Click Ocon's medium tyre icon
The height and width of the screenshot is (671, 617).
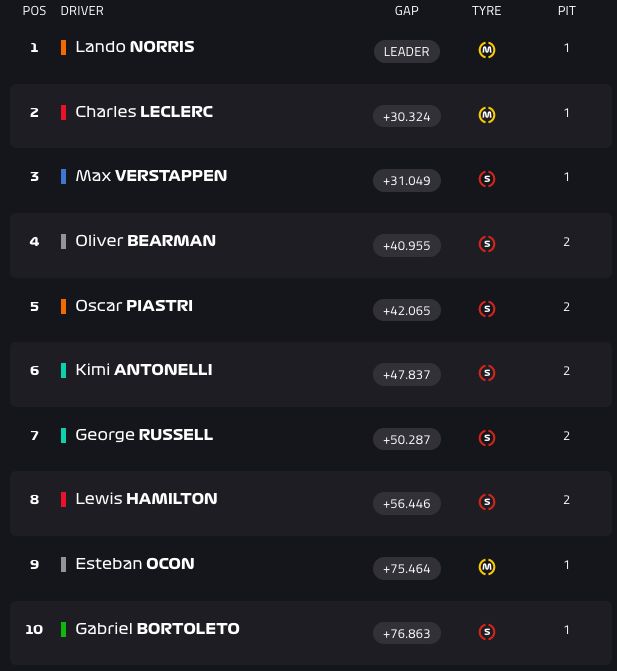coord(487,567)
